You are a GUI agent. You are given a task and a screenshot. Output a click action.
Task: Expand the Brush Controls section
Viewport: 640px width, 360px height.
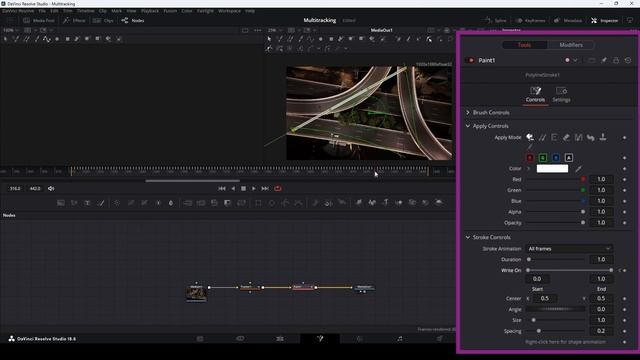468,113
